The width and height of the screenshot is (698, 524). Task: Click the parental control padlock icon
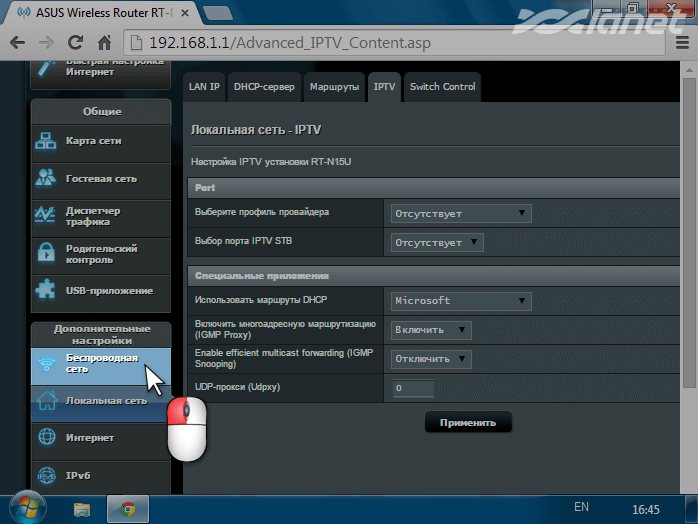[x=47, y=253]
